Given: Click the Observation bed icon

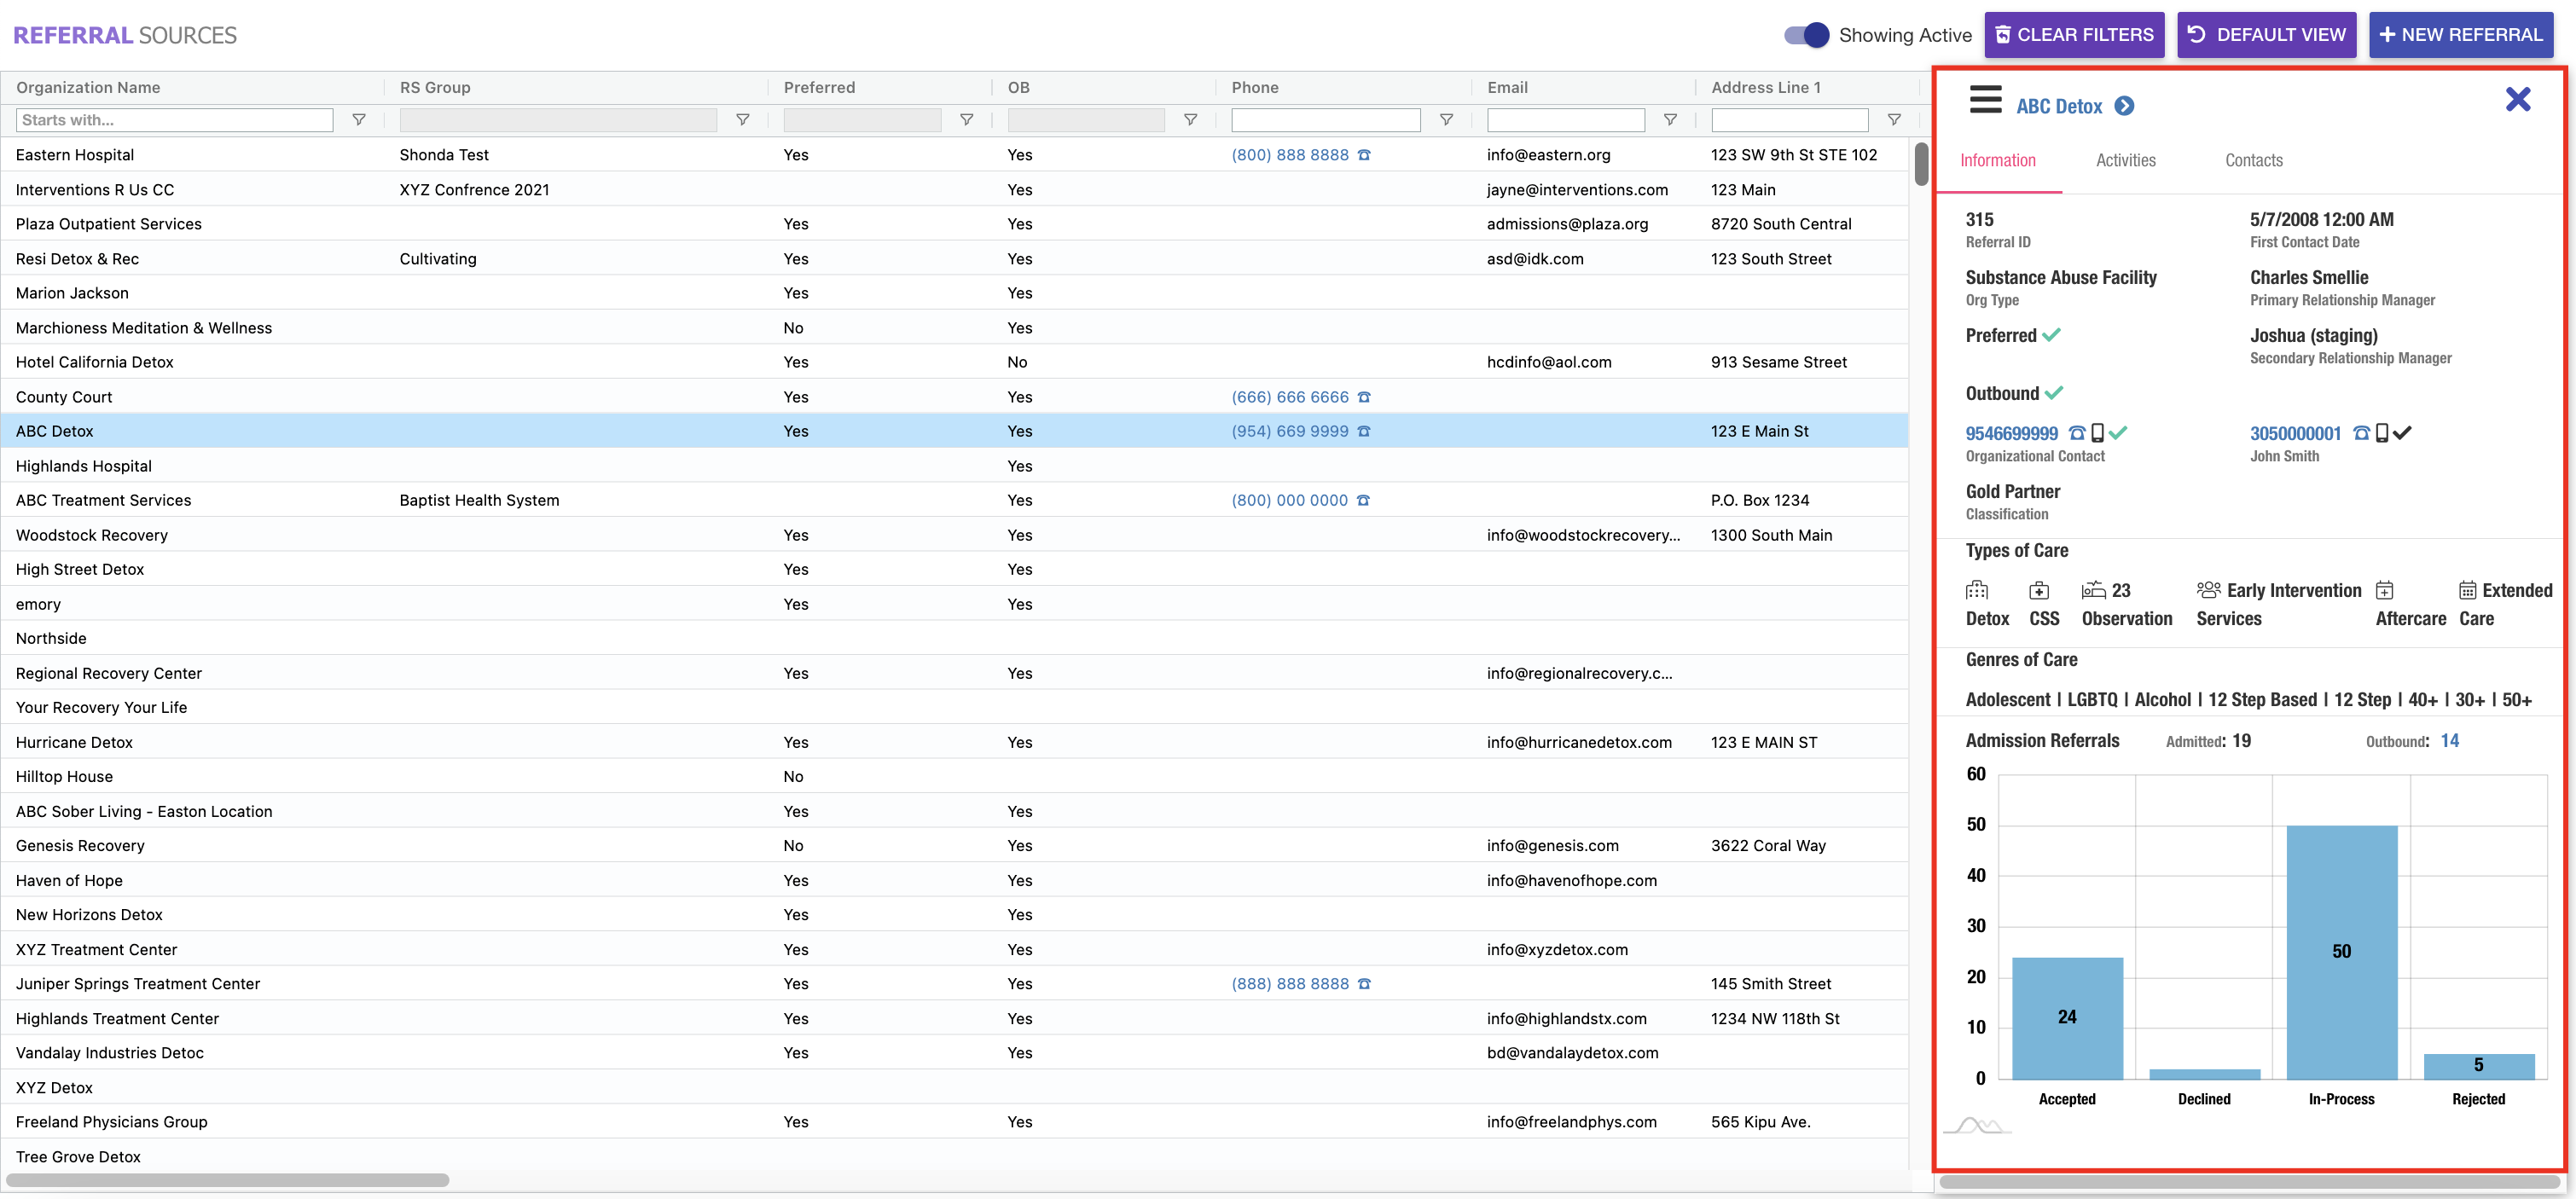Looking at the screenshot, I should tap(2093, 590).
